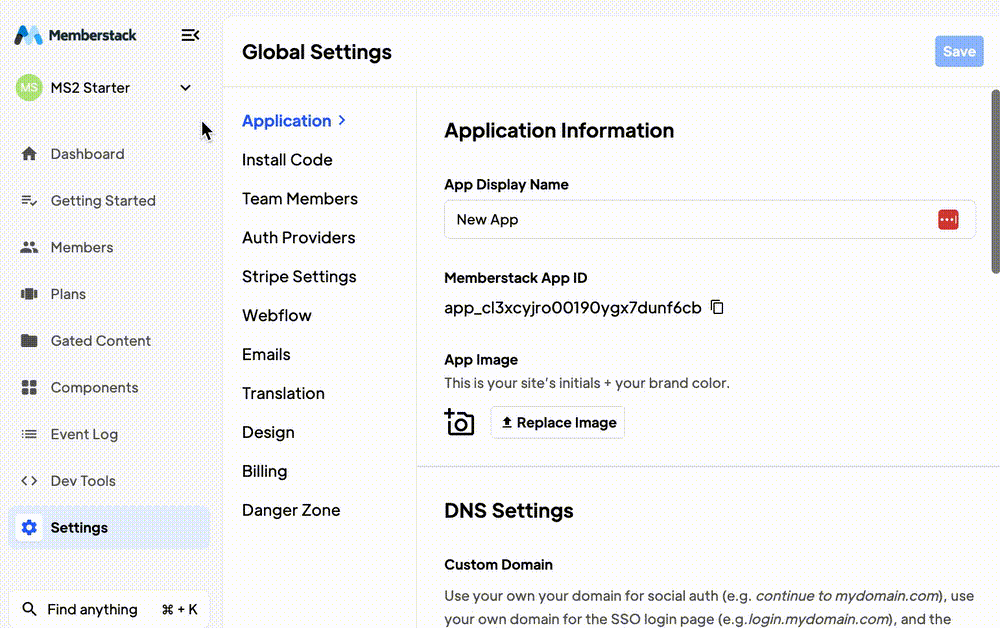Open Design settings
This screenshot has height=628, width=1000.
pyautogui.click(x=268, y=432)
